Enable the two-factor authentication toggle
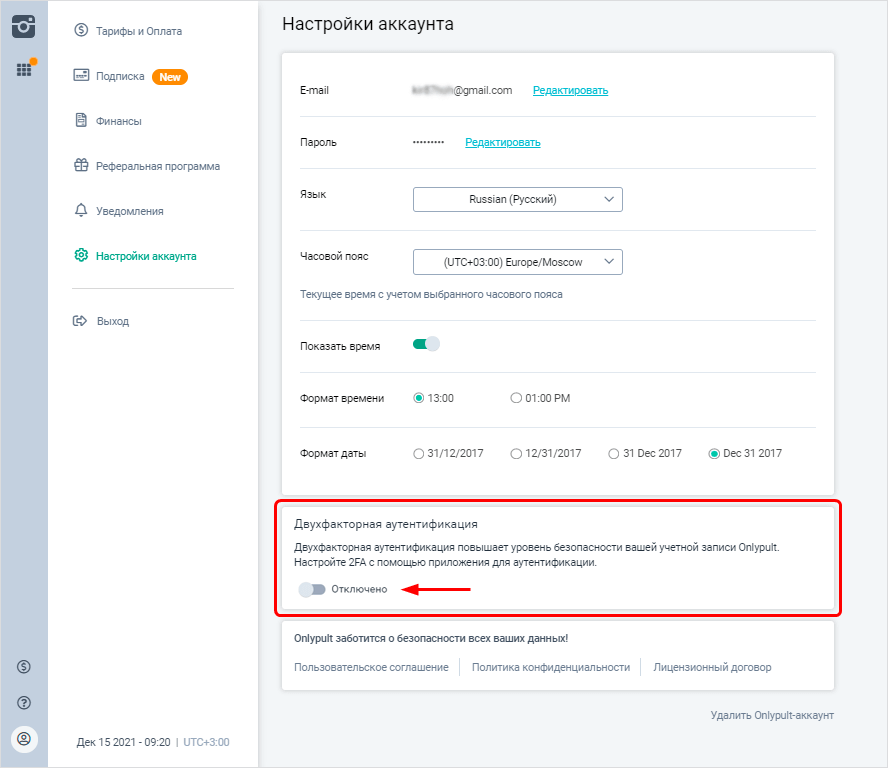Image resolution: width=888 pixels, height=768 pixels. pos(312,589)
